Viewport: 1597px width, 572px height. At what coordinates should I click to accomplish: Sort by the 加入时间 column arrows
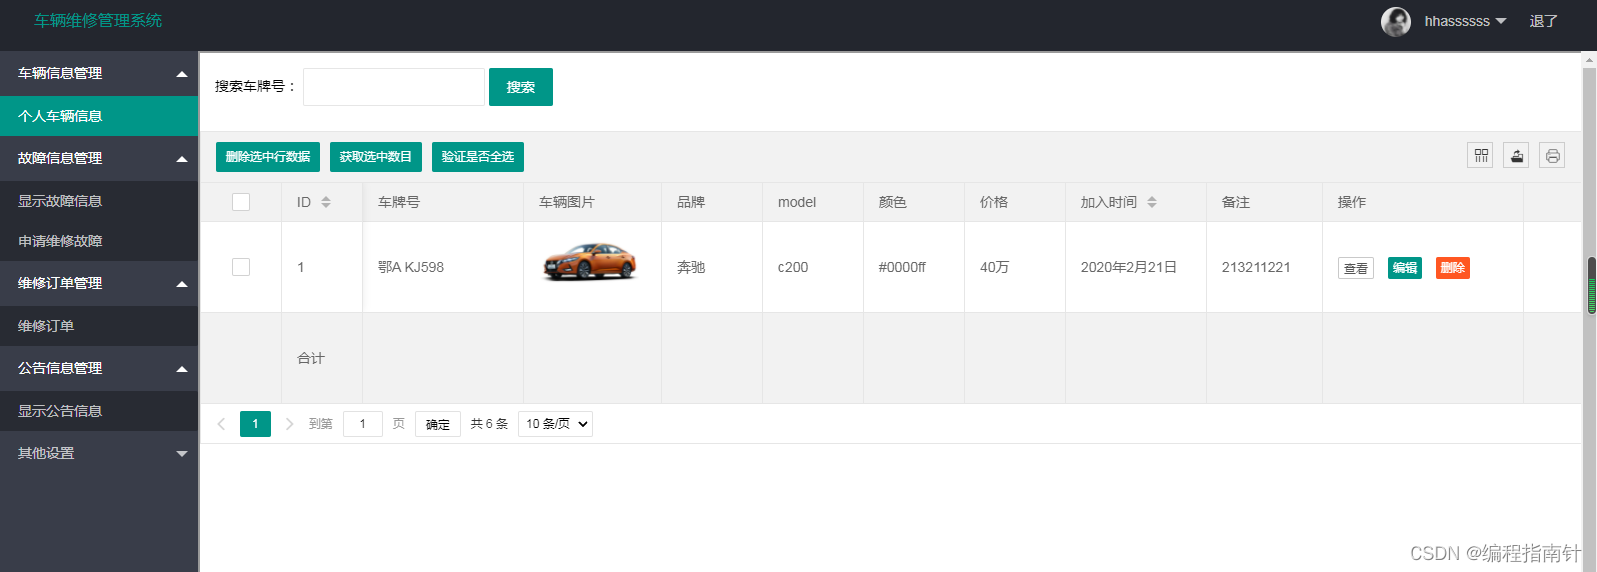(x=1152, y=202)
